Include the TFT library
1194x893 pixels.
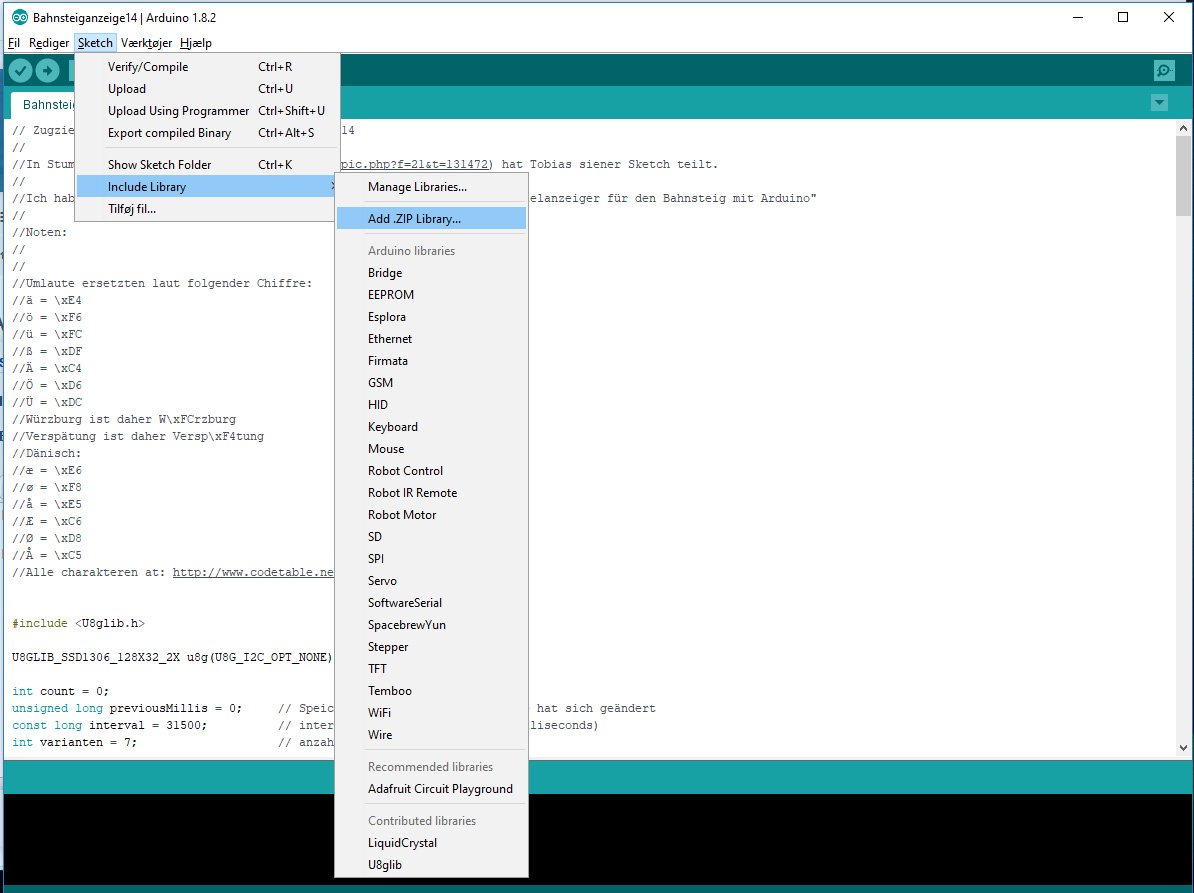431,669
